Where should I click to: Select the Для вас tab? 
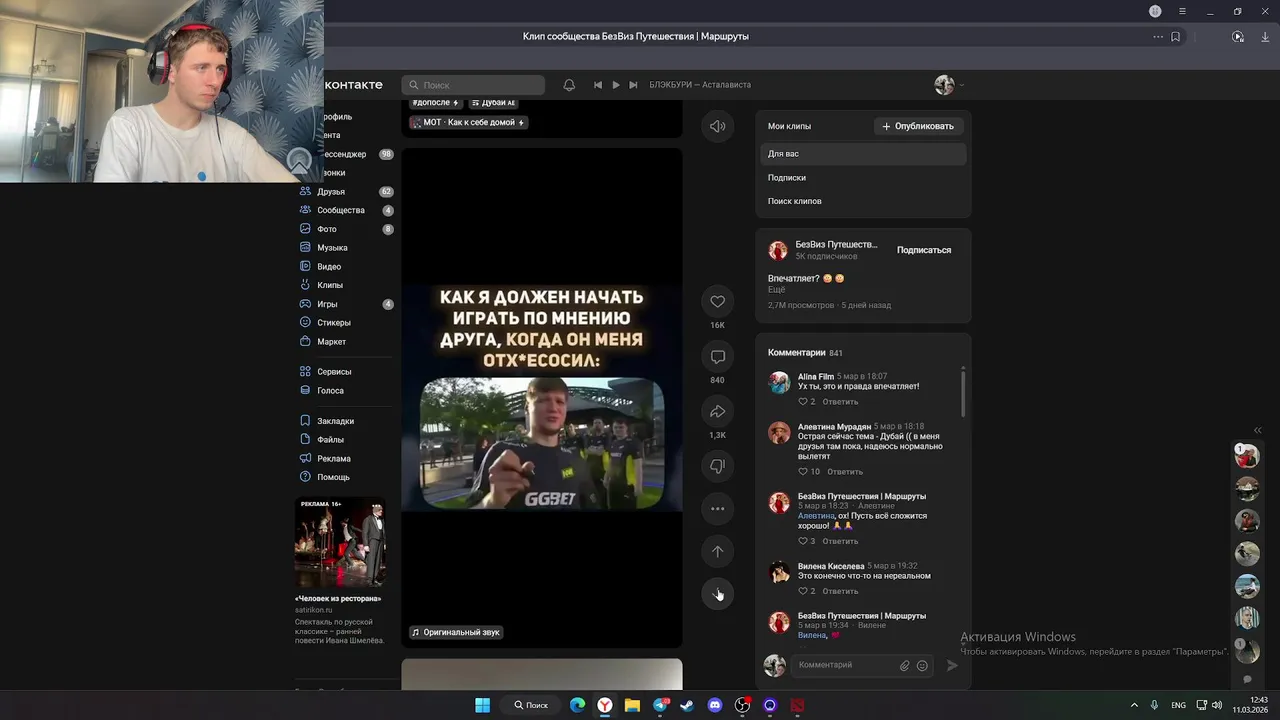click(x=863, y=154)
